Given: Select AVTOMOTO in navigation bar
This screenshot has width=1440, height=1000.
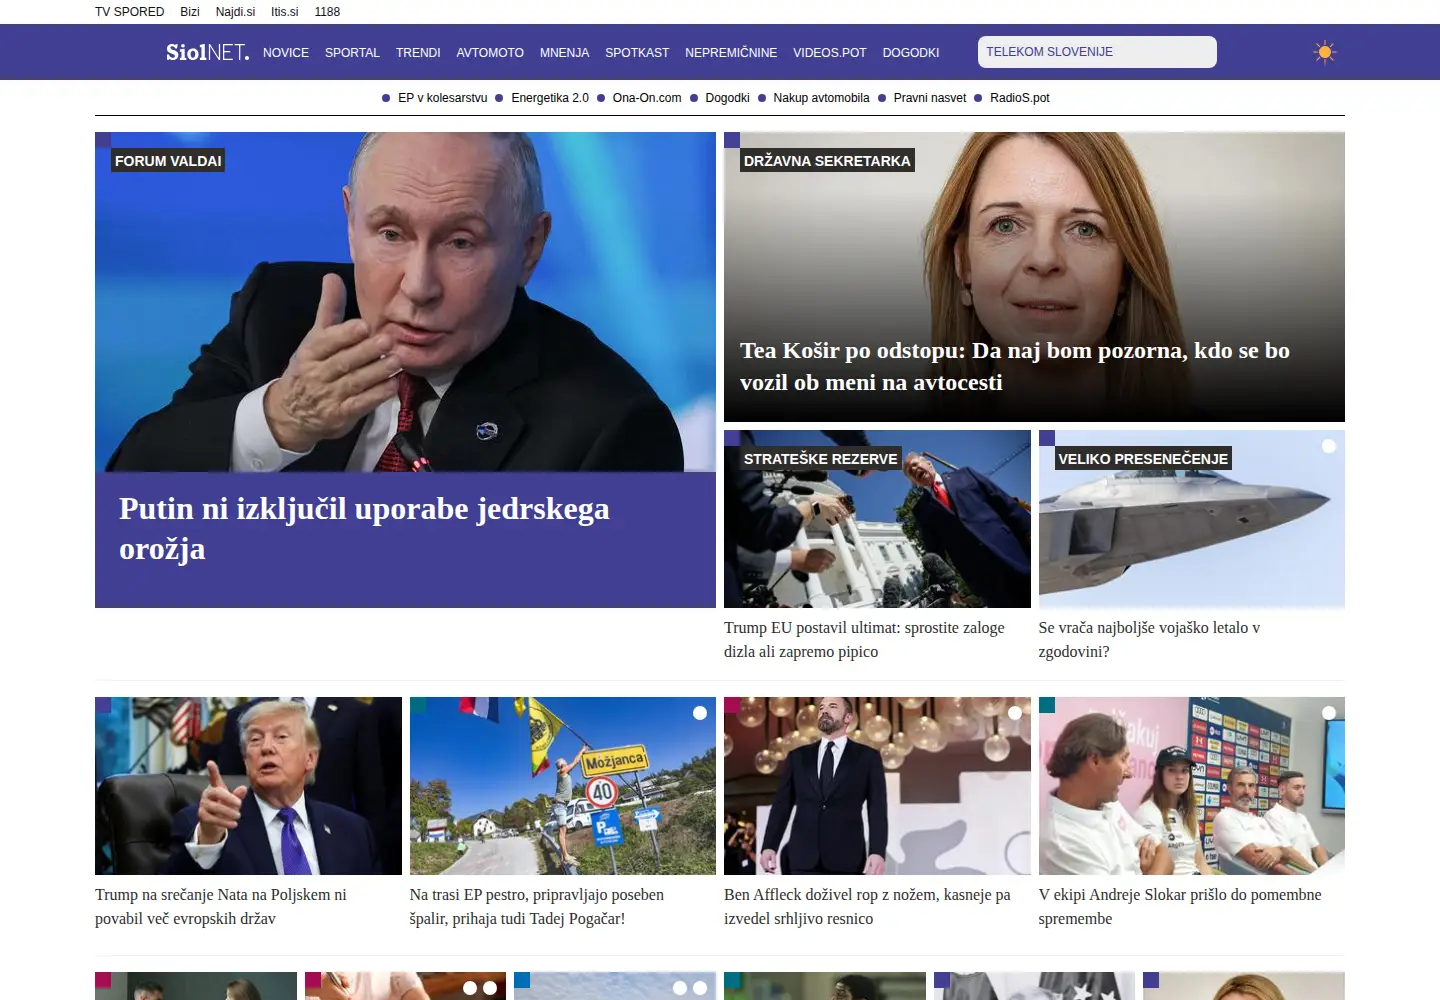Looking at the screenshot, I should coord(490,53).
